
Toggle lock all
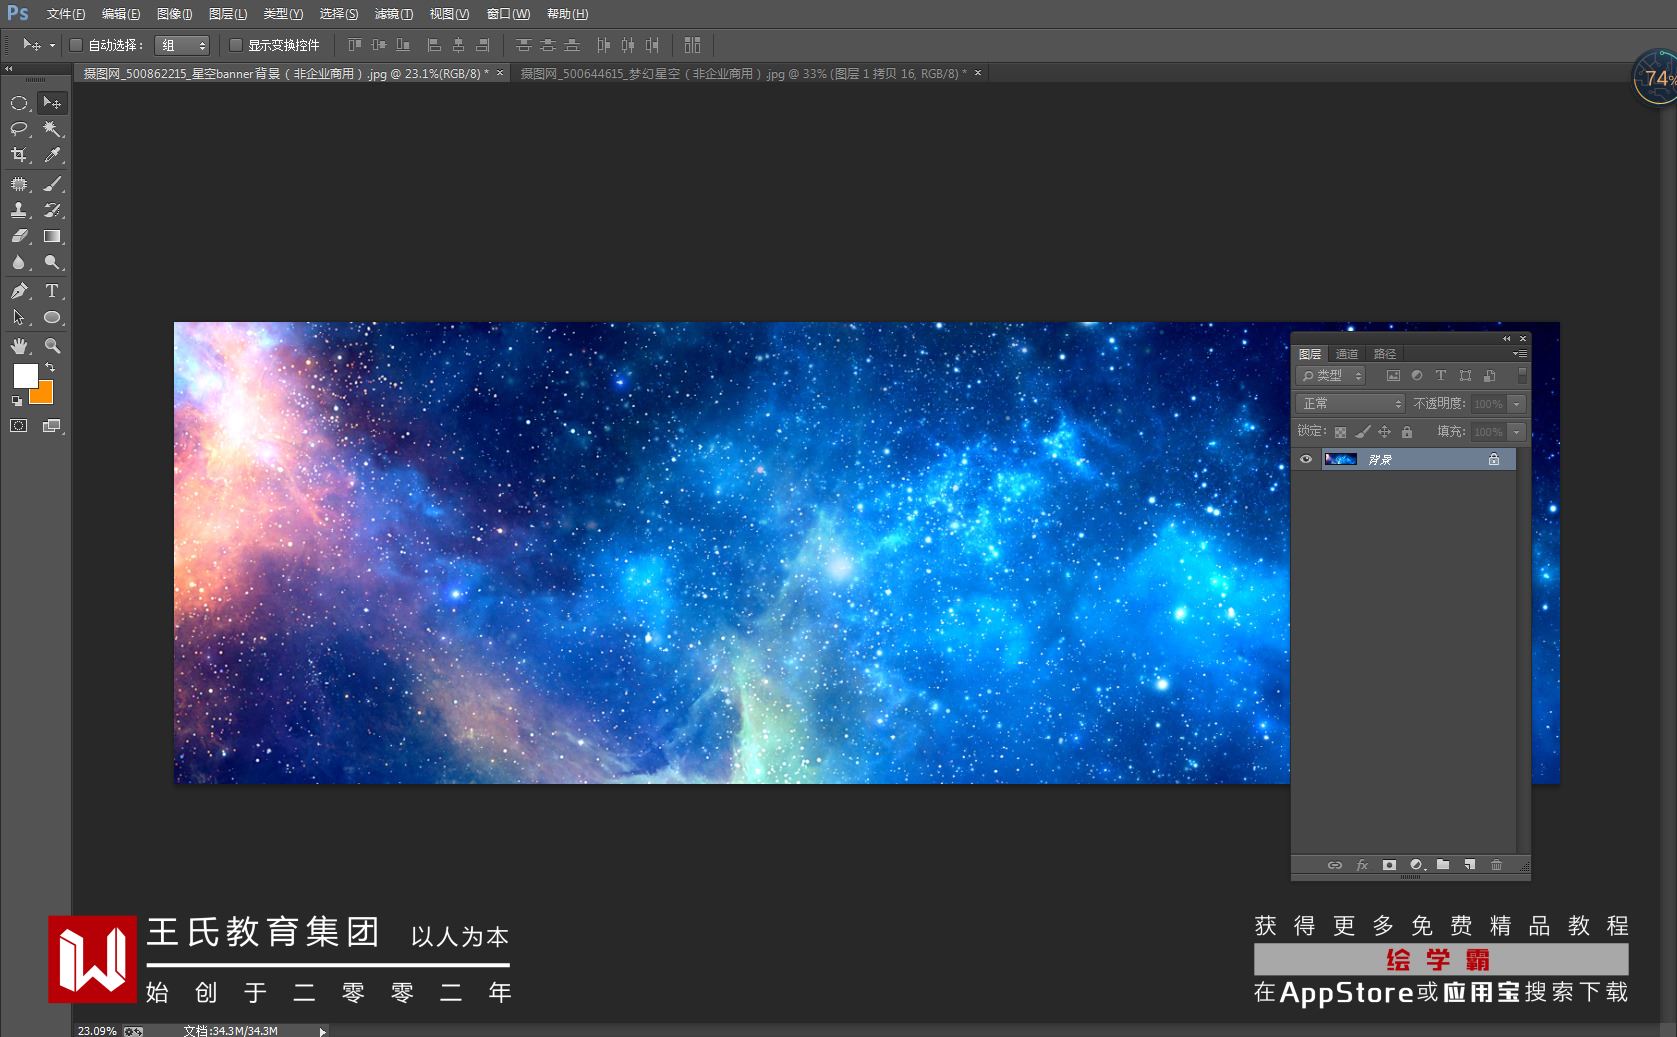pos(1407,432)
